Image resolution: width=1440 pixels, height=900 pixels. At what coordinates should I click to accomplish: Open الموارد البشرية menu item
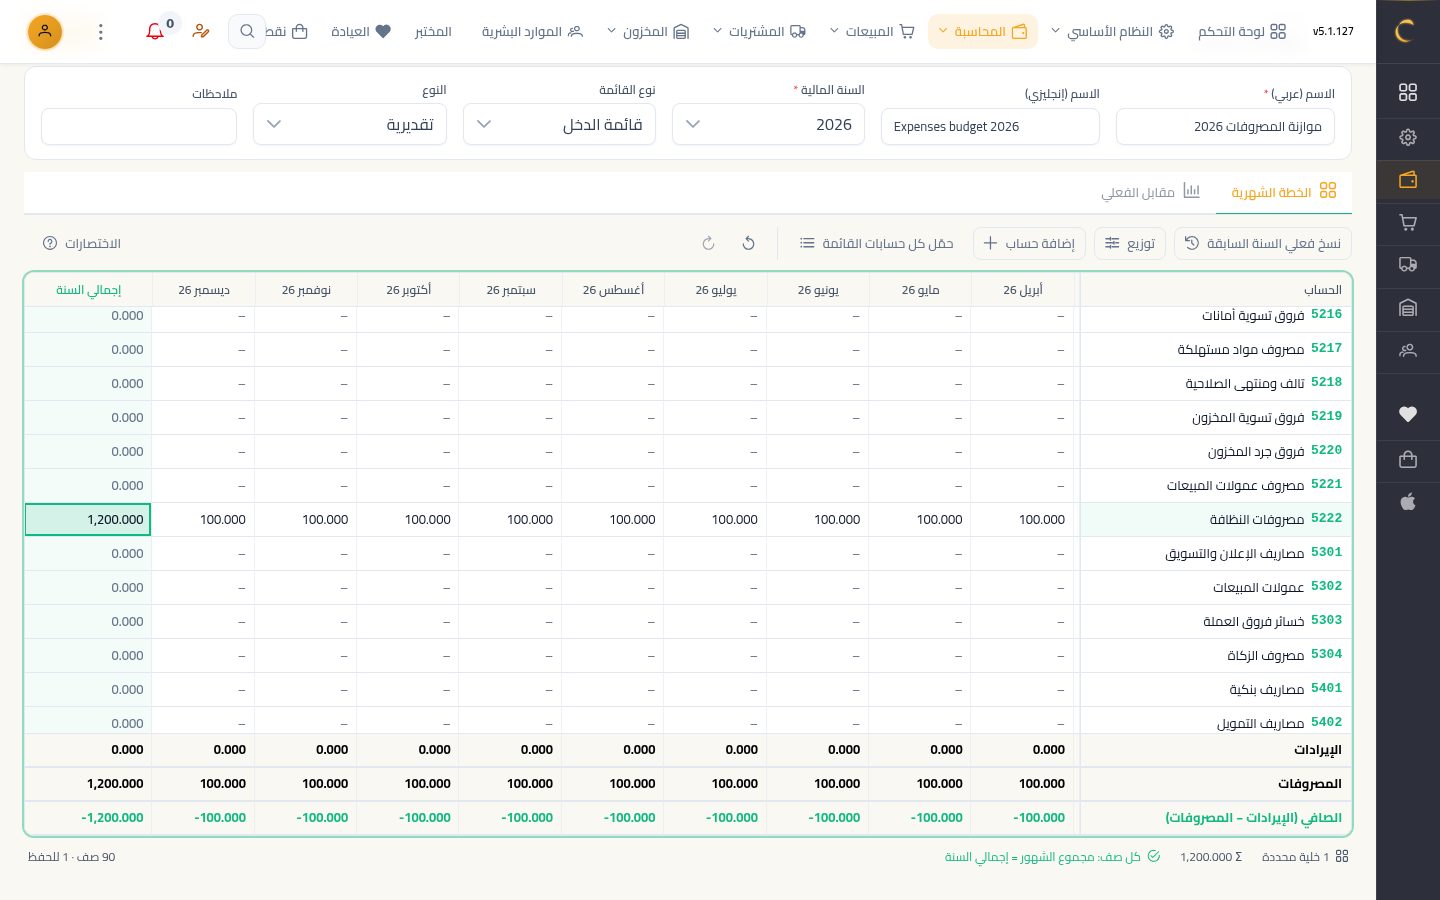(532, 32)
